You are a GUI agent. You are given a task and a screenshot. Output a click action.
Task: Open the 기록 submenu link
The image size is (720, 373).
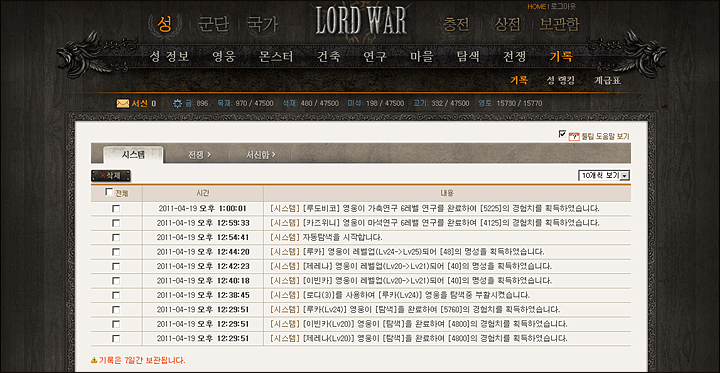[x=519, y=80]
